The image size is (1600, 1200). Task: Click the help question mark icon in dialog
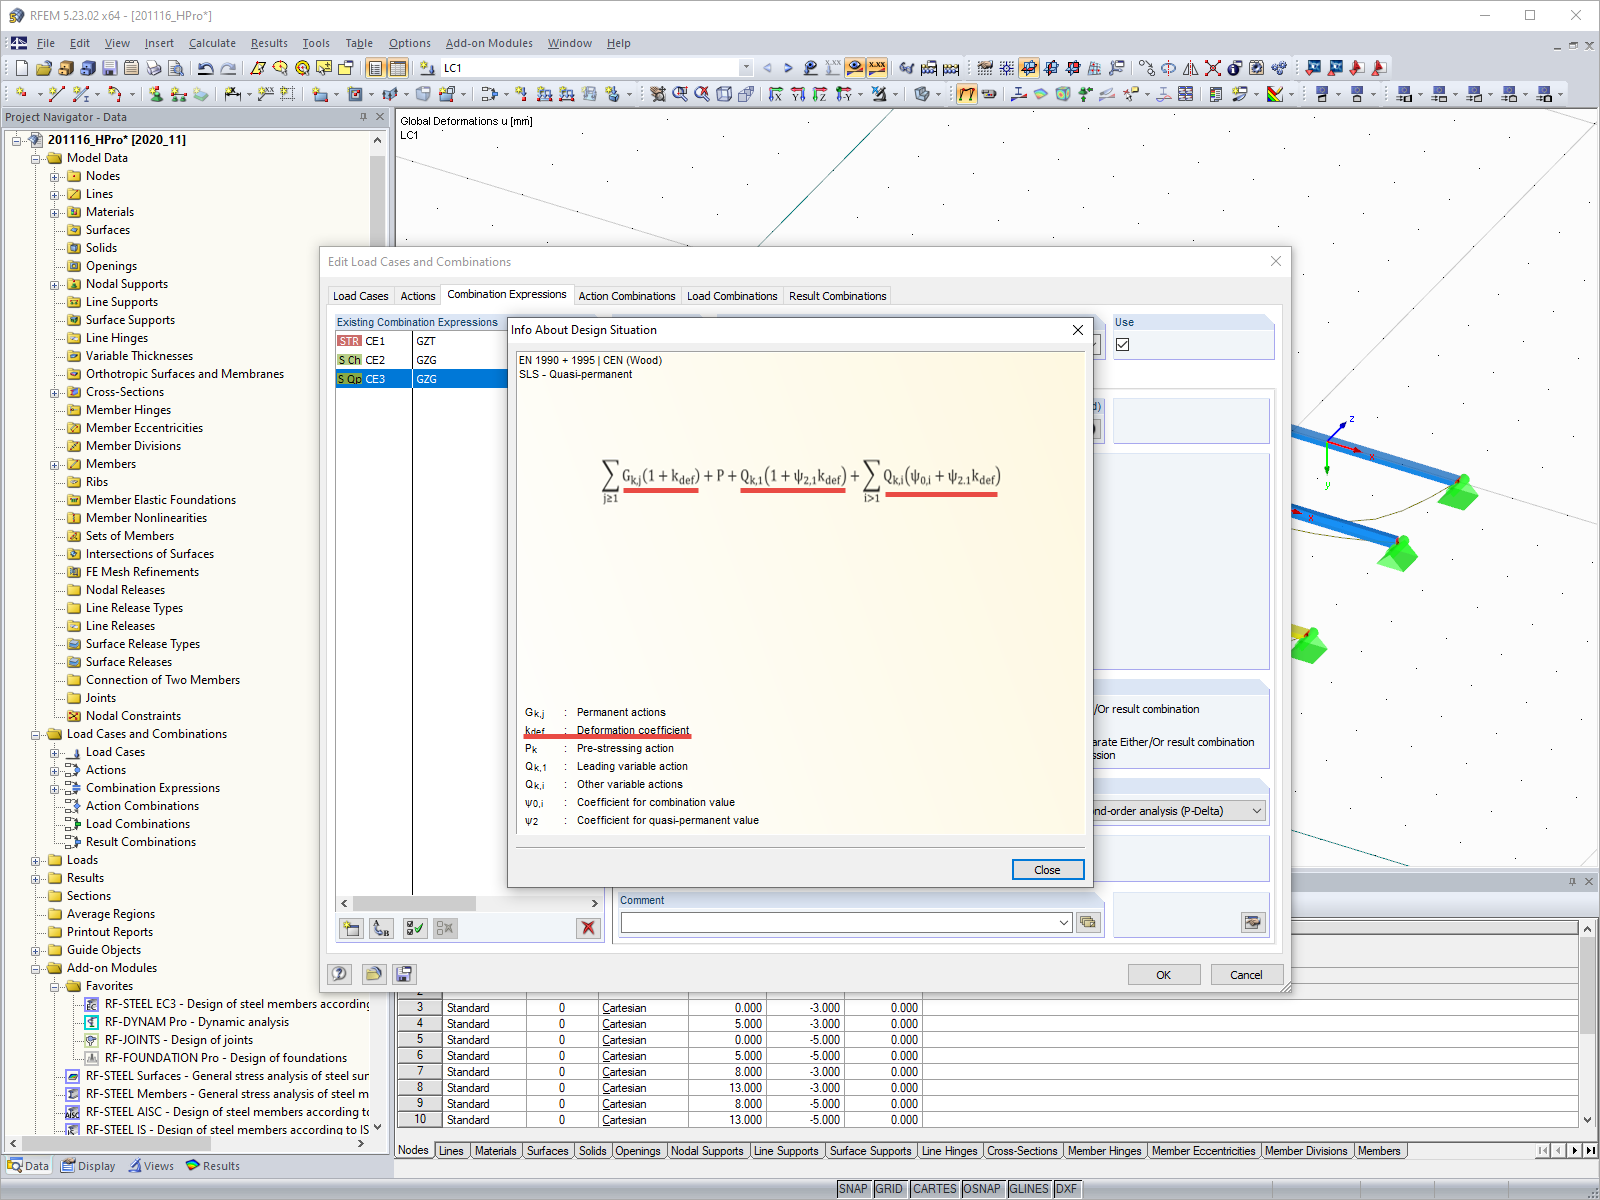tap(340, 974)
